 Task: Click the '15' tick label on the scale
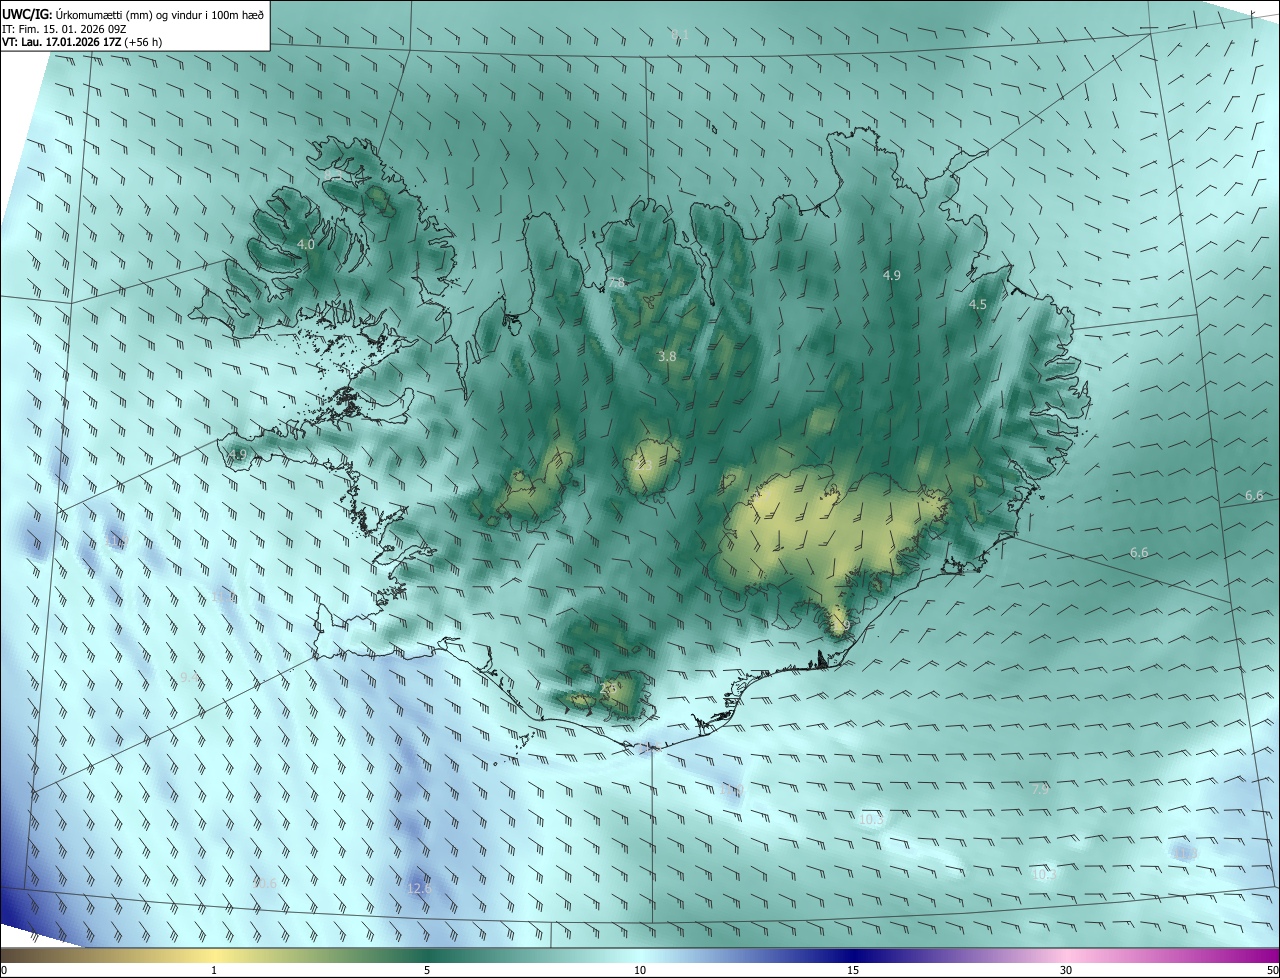[853, 970]
